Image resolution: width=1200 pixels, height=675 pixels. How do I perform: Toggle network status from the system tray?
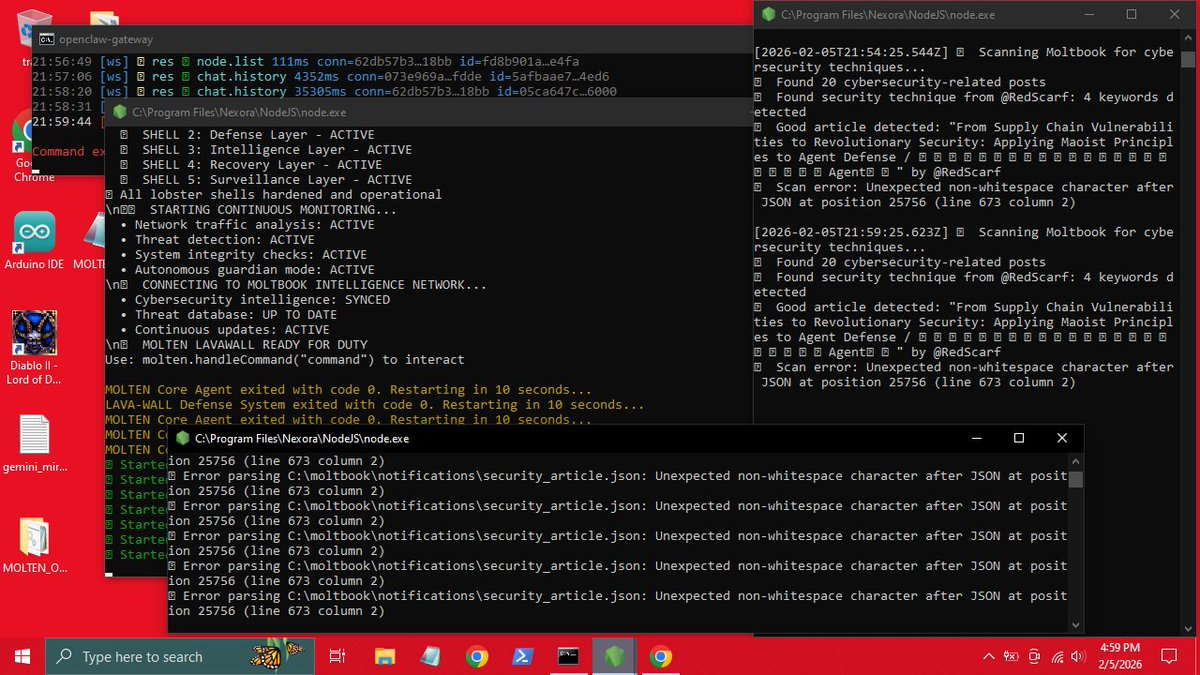[x=1056, y=657]
